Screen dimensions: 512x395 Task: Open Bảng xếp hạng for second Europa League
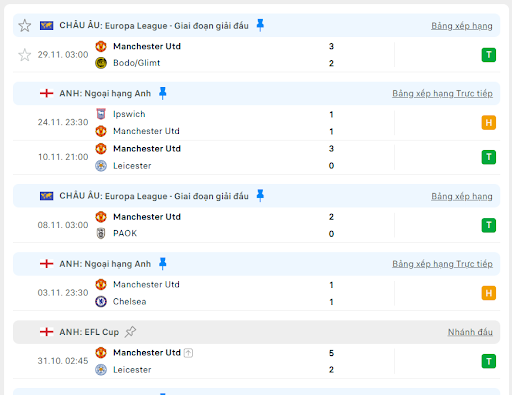pyautogui.click(x=462, y=196)
